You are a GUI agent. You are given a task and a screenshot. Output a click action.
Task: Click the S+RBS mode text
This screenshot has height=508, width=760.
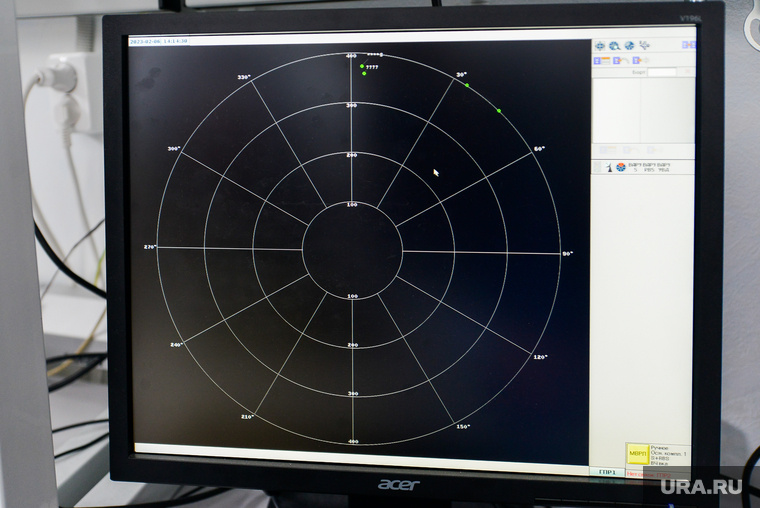(660, 458)
